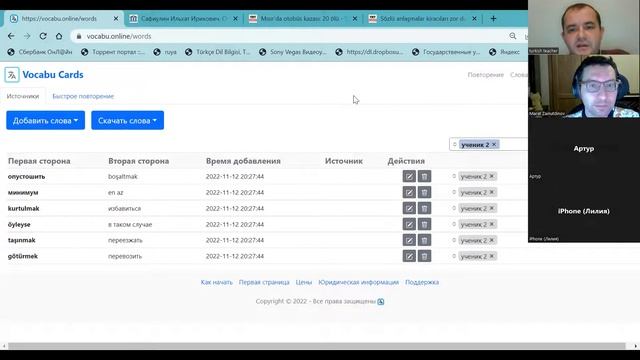Open the Как начать footer link
Image resolution: width=640 pixels, height=360 pixels.
217,282
